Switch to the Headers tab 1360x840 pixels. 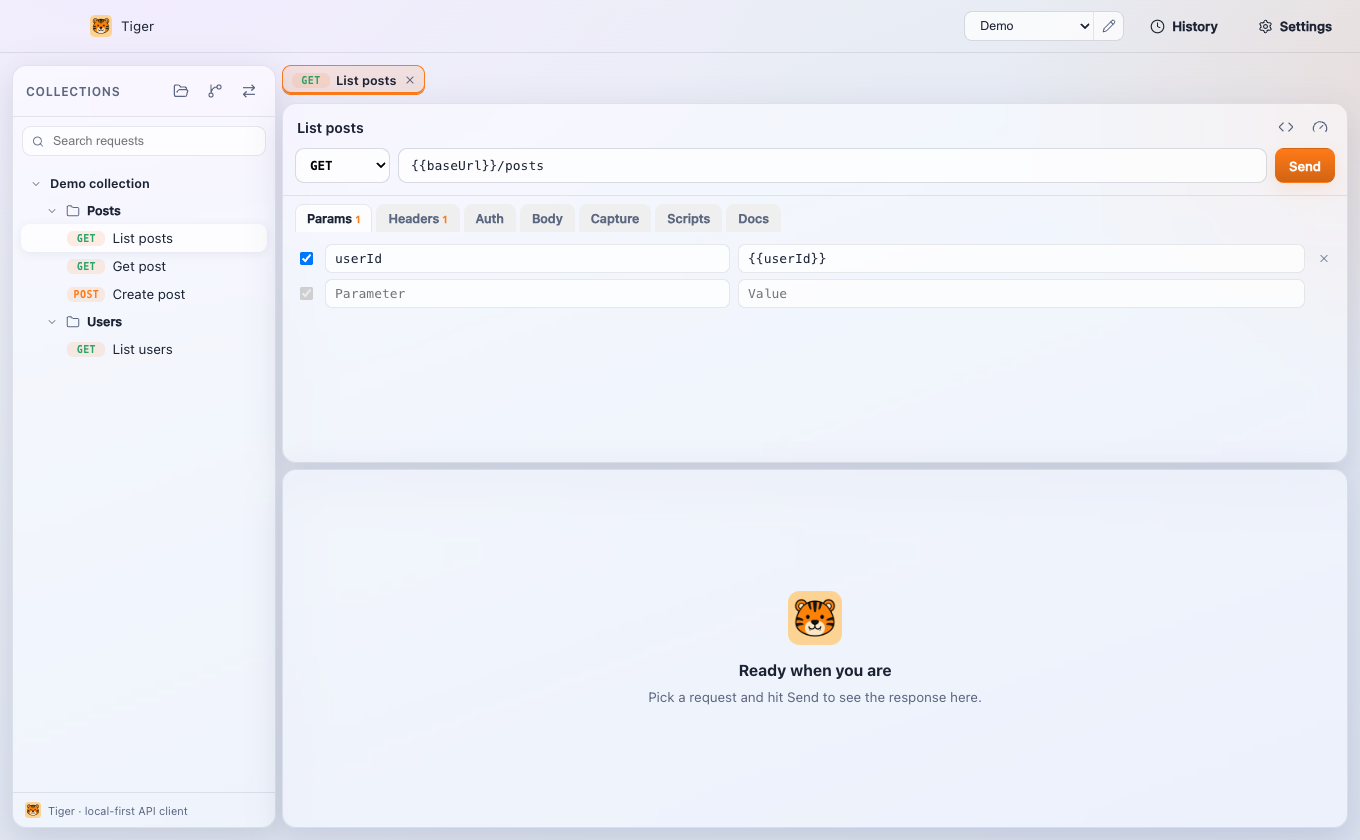pyautogui.click(x=417, y=219)
